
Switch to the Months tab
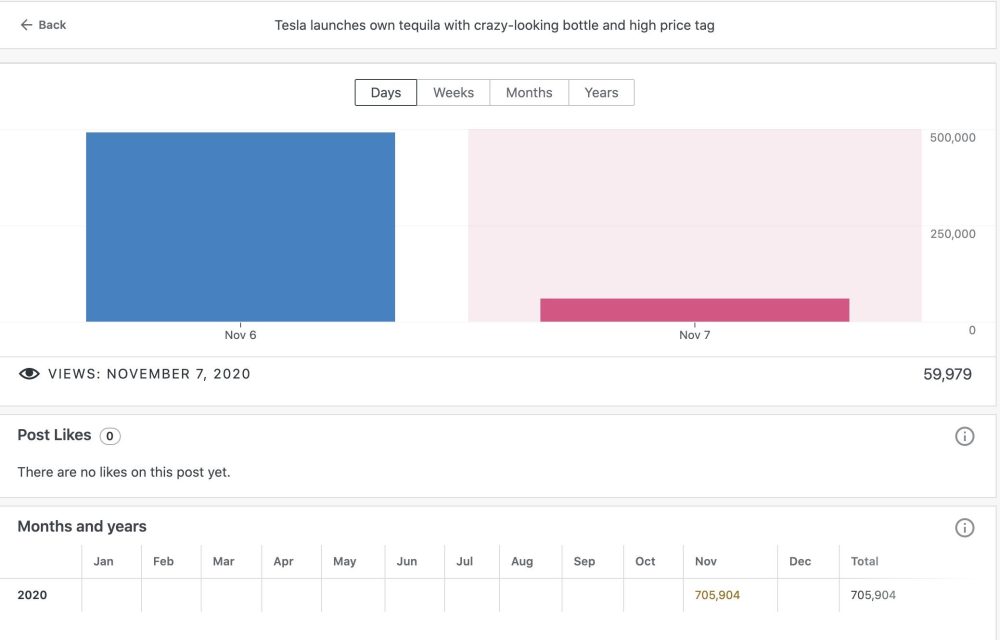pos(529,92)
